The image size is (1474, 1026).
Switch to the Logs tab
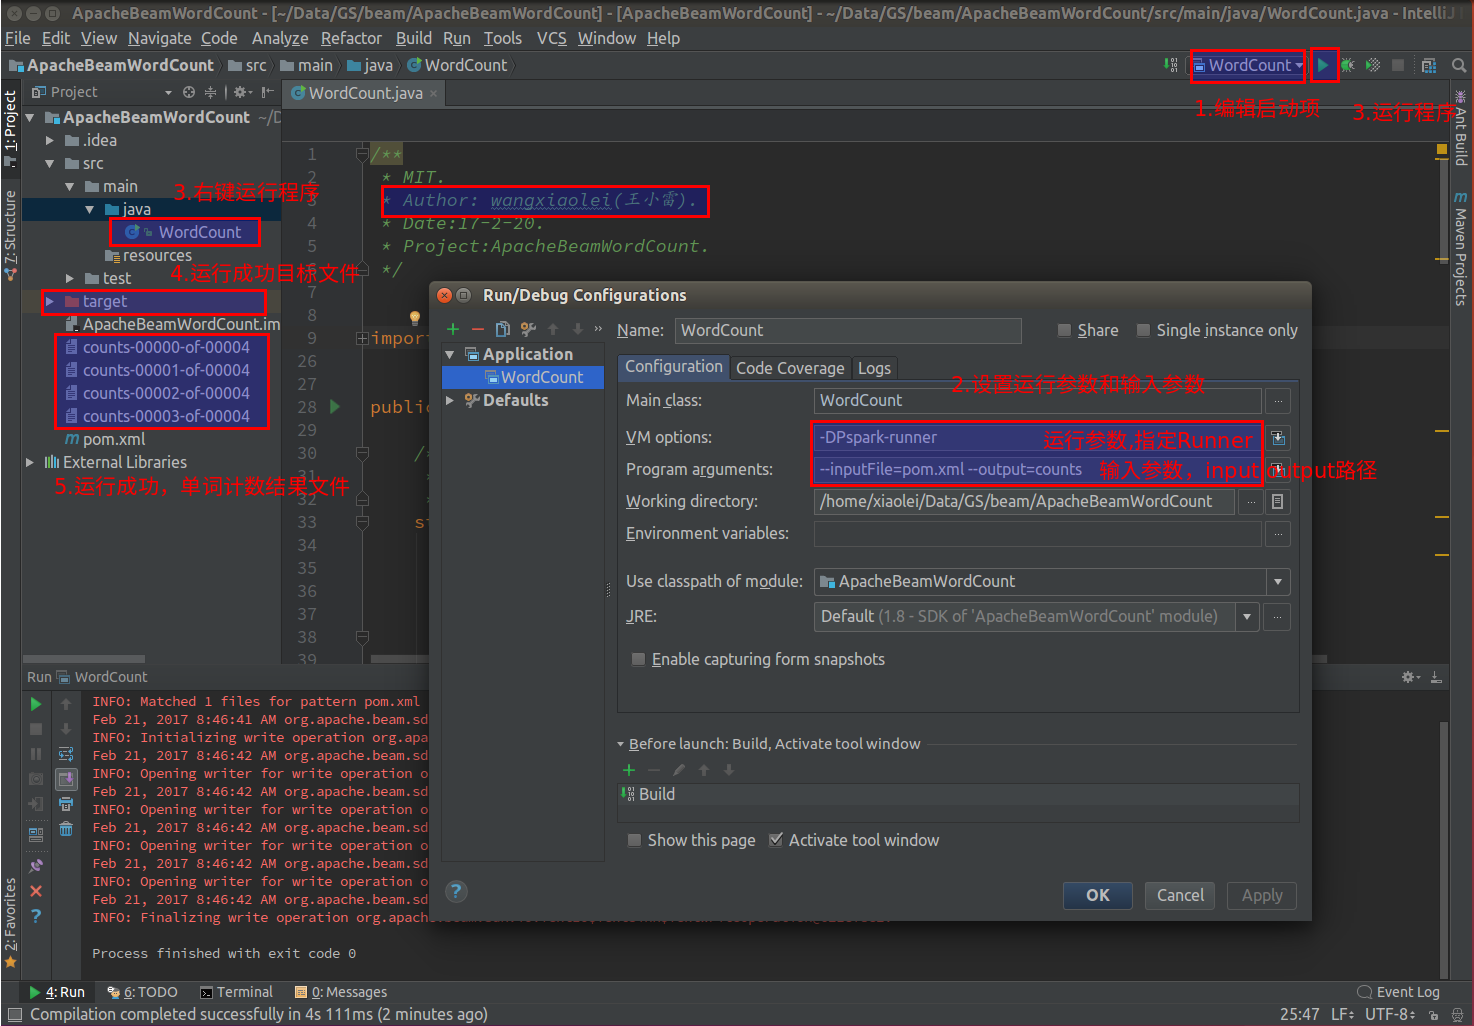pos(874,368)
